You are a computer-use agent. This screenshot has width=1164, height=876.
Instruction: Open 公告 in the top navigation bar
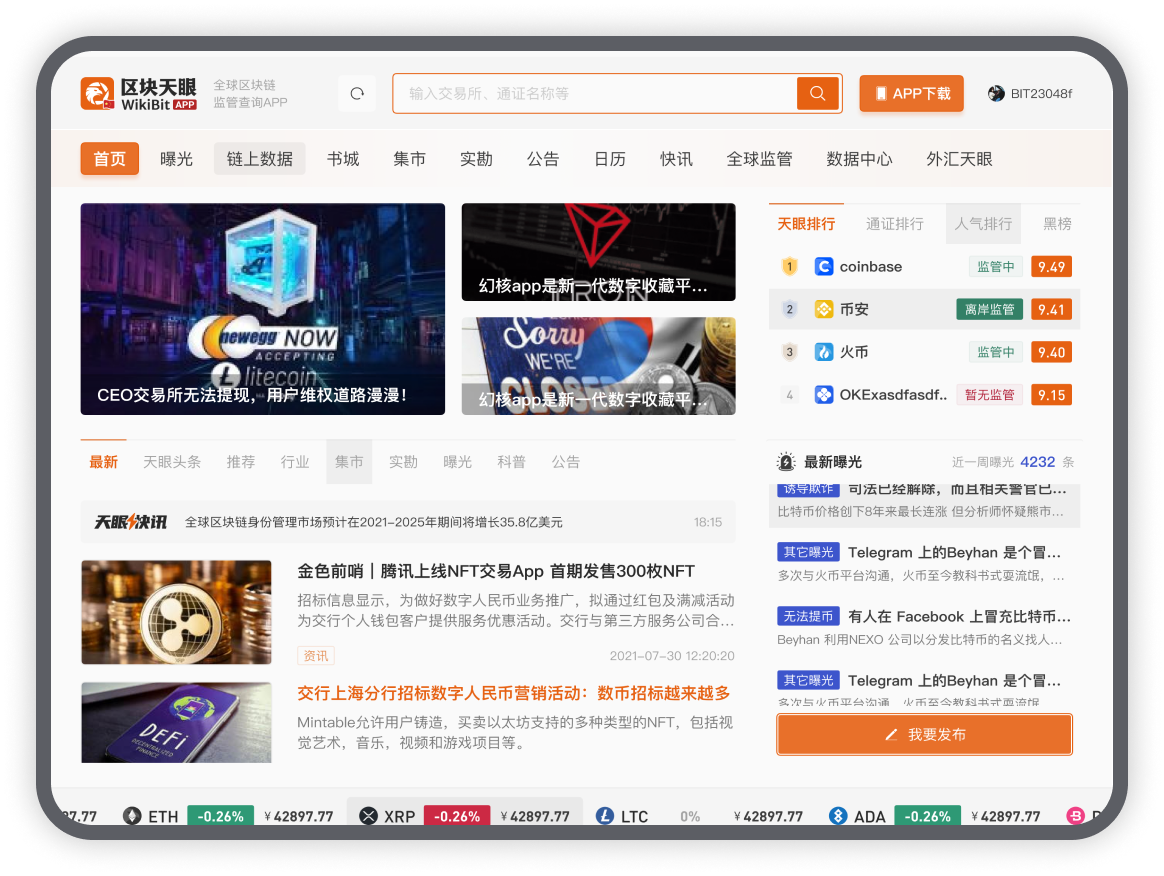click(543, 159)
